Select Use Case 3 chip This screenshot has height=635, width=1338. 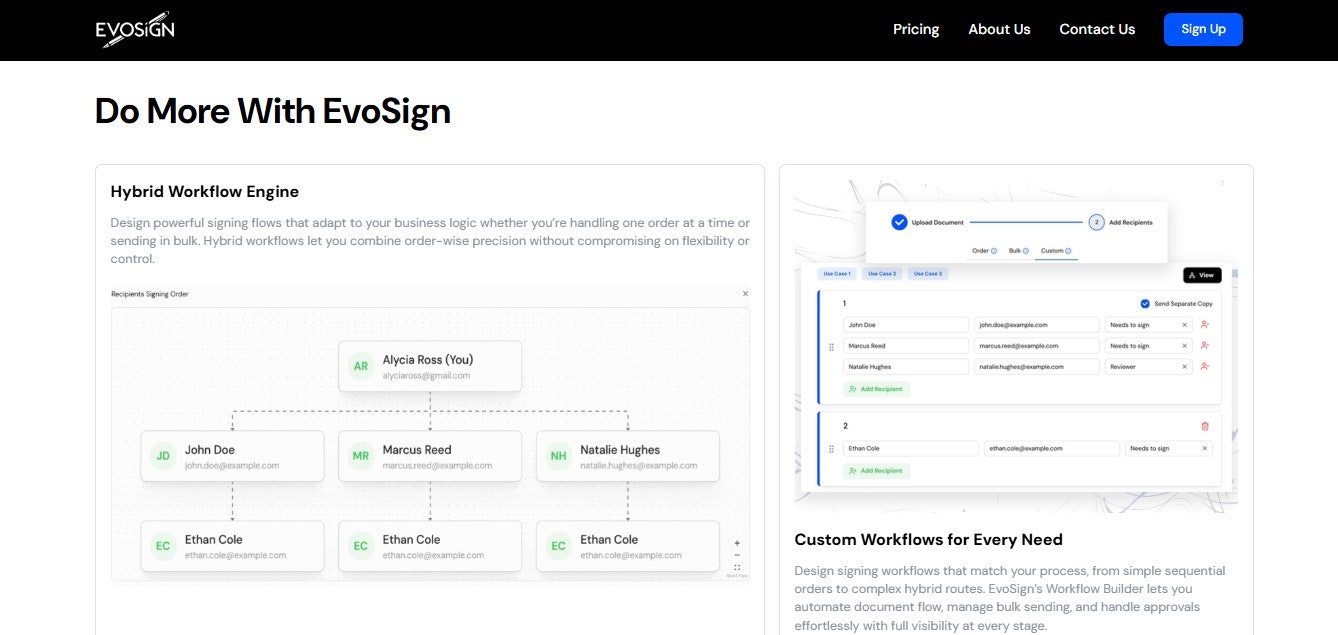click(927, 274)
